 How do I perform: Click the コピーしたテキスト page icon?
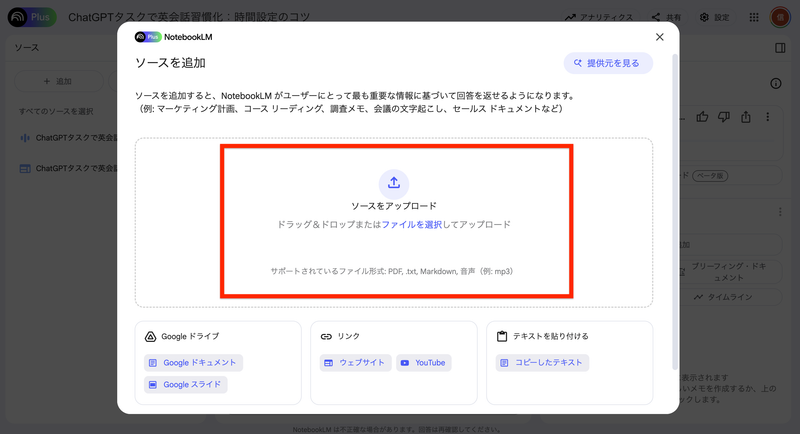[504, 363]
